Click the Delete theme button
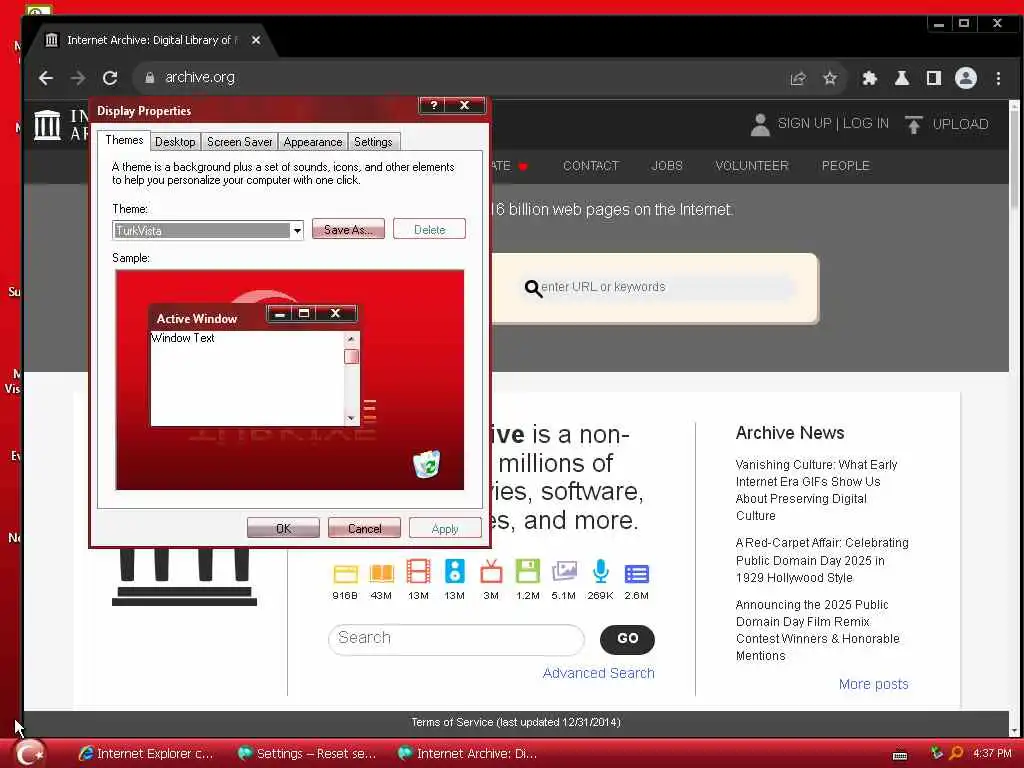Image resolution: width=1024 pixels, height=768 pixels. (x=429, y=229)
